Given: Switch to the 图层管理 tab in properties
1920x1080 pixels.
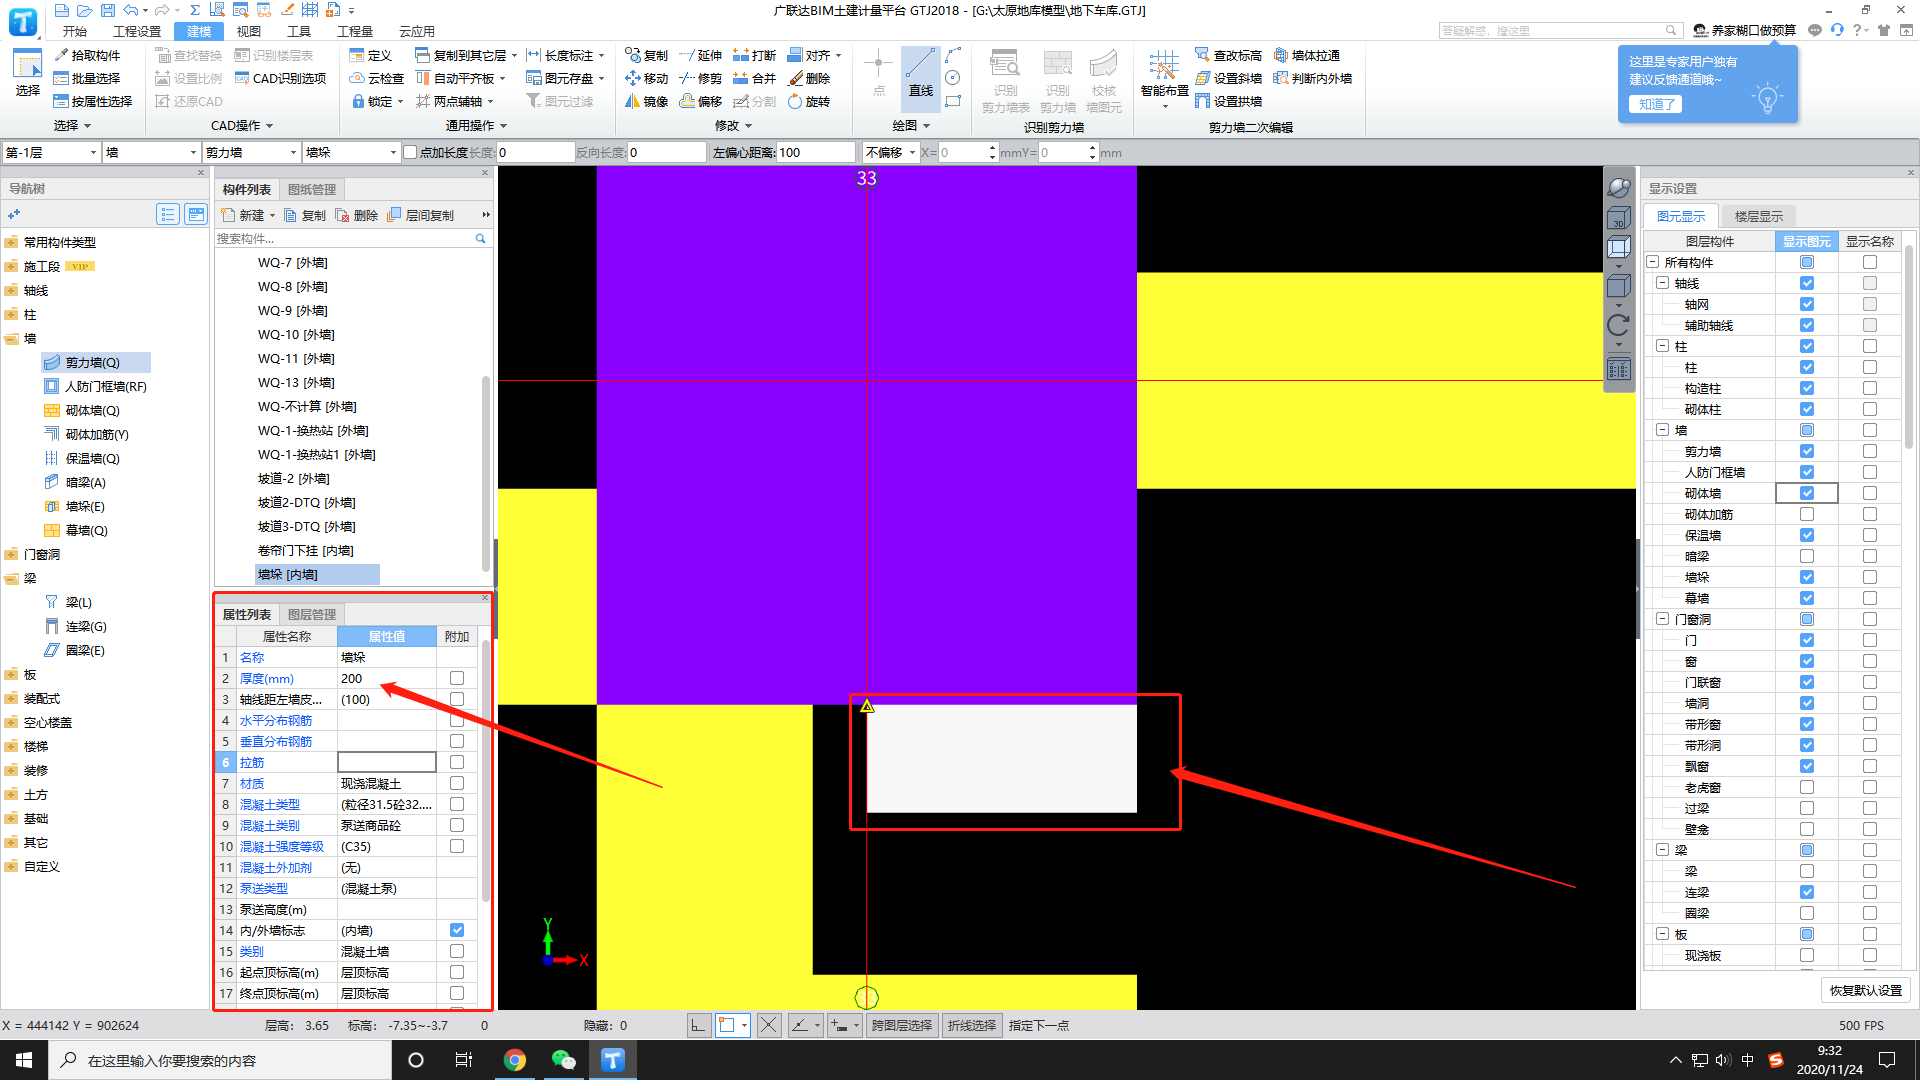Looking at the screenshot, I should [x=312, y=614].
